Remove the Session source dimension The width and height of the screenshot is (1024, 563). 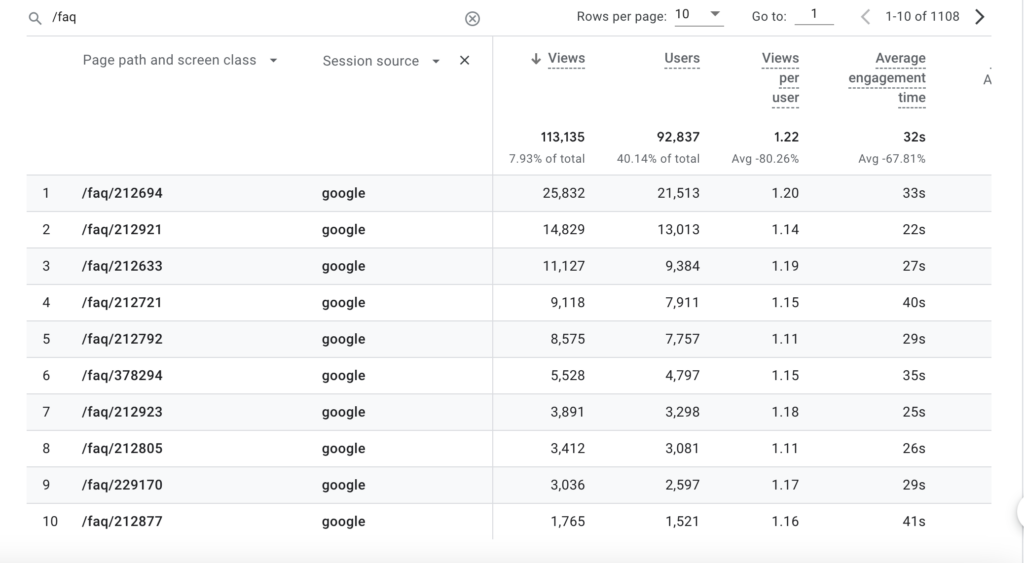click(464, 60)
